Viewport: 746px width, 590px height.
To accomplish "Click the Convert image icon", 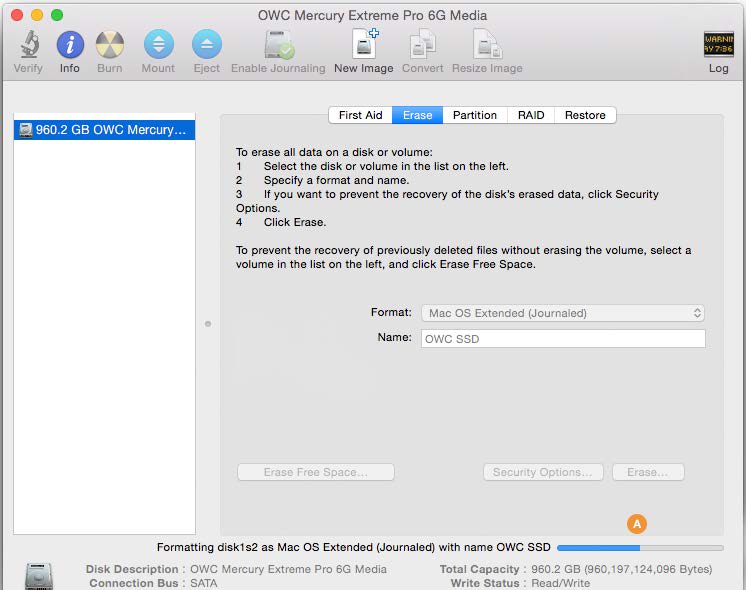I will point(423,44).
